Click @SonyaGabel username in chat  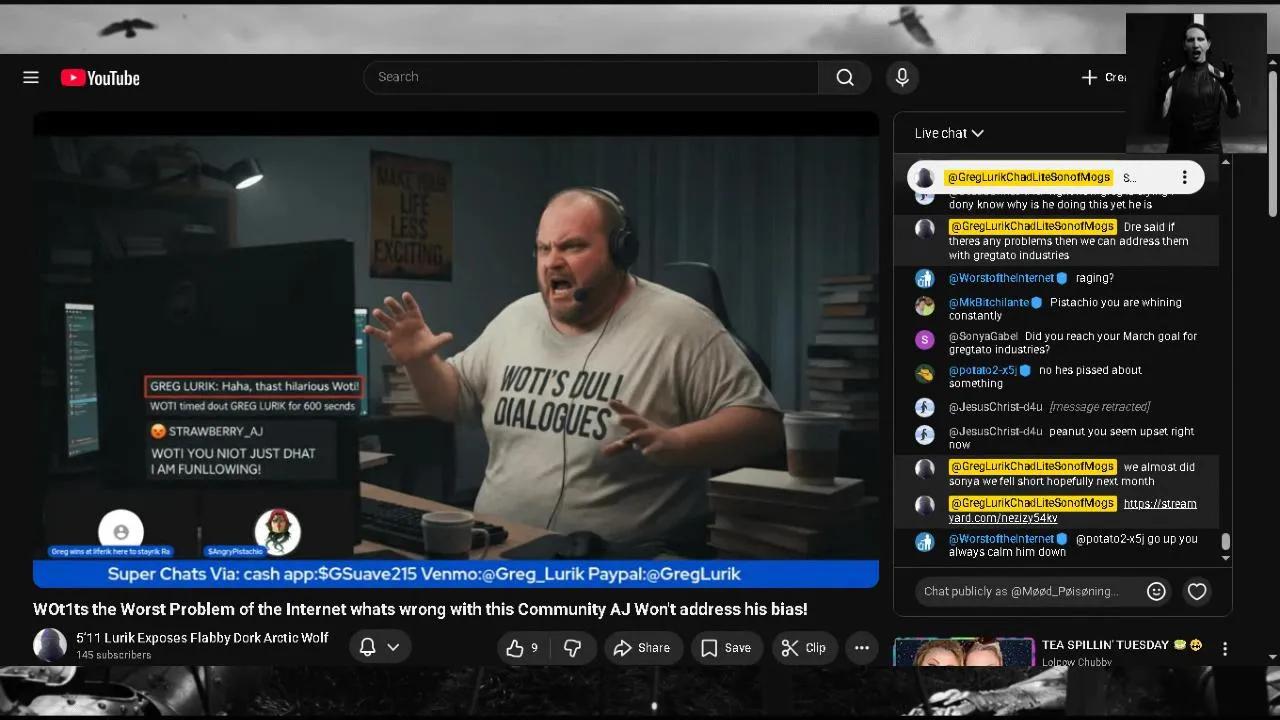tap(983, 336)
